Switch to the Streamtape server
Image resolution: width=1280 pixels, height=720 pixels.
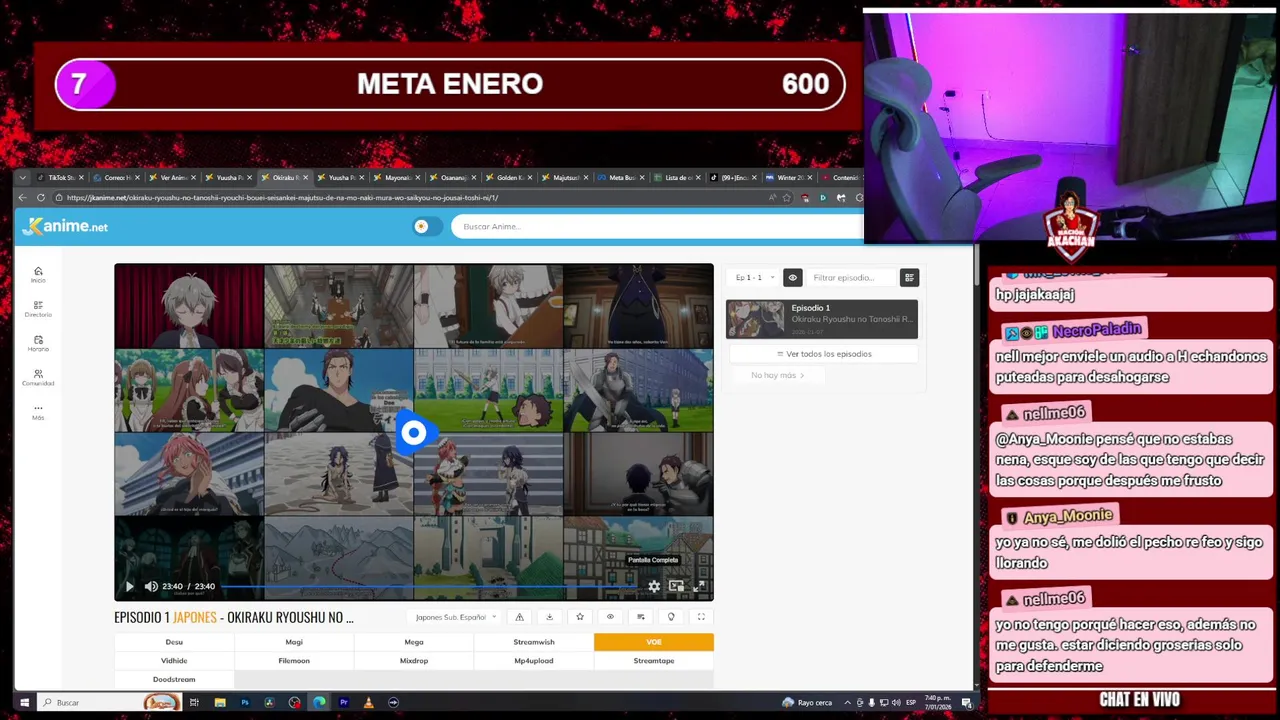(x=654, y=661)
